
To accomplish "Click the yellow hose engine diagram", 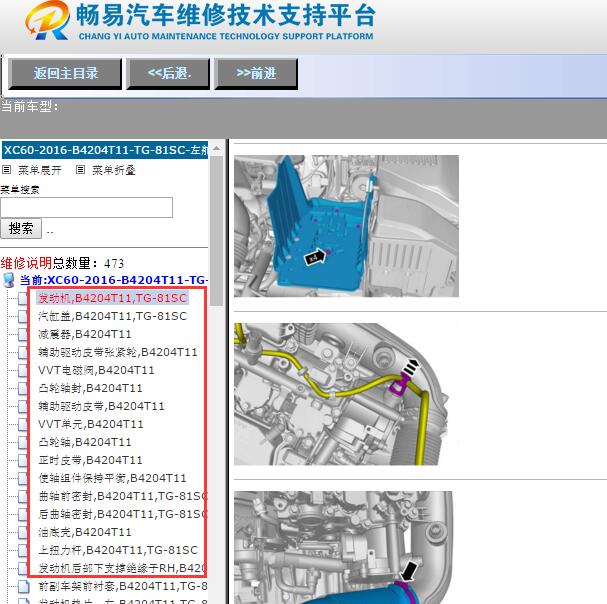I will coord(341,394).
